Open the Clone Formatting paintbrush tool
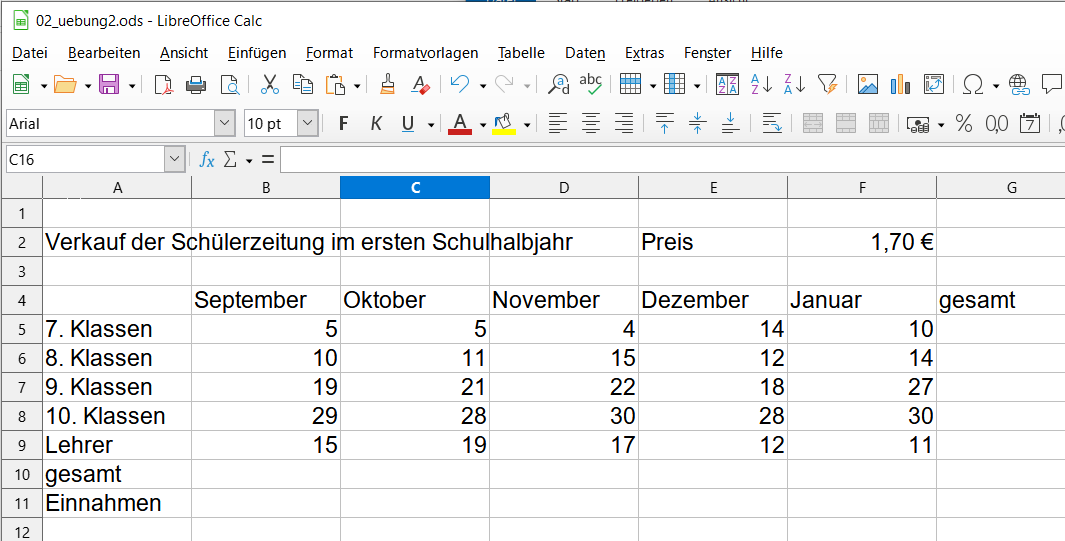 point(389,85)
